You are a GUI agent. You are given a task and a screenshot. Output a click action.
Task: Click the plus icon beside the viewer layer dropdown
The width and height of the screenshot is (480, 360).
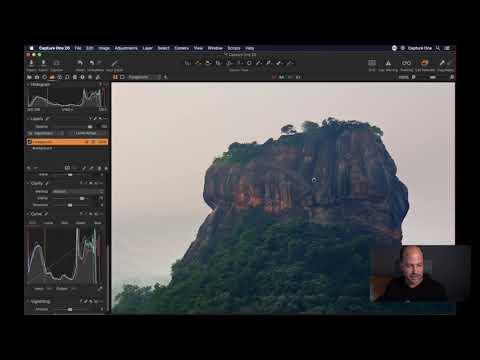[165, 77]
